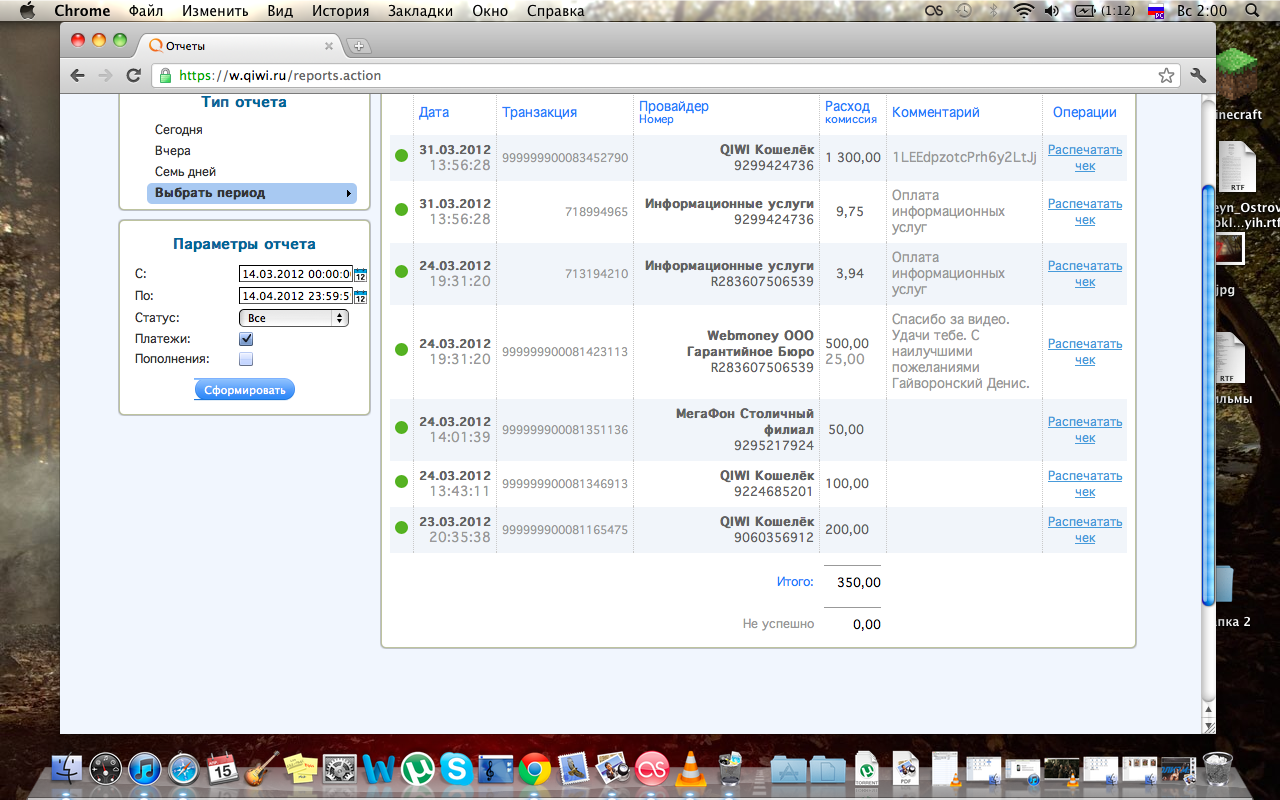Screen dimensions: 1280x800
Task: Select the Вчера report type
Action: 173,151
